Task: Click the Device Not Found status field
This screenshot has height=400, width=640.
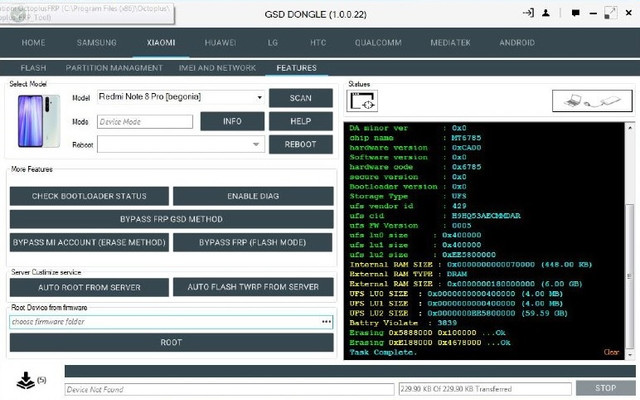Action: 229,389
